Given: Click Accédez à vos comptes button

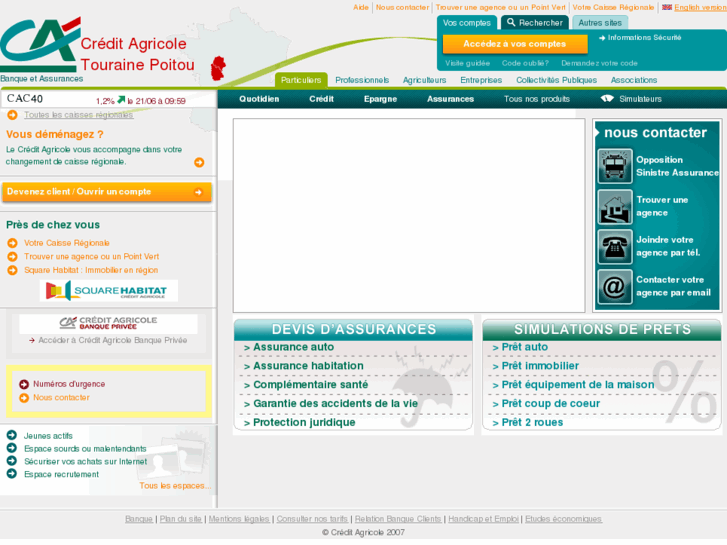Looking at the screenshot, I should click(515, 44).
